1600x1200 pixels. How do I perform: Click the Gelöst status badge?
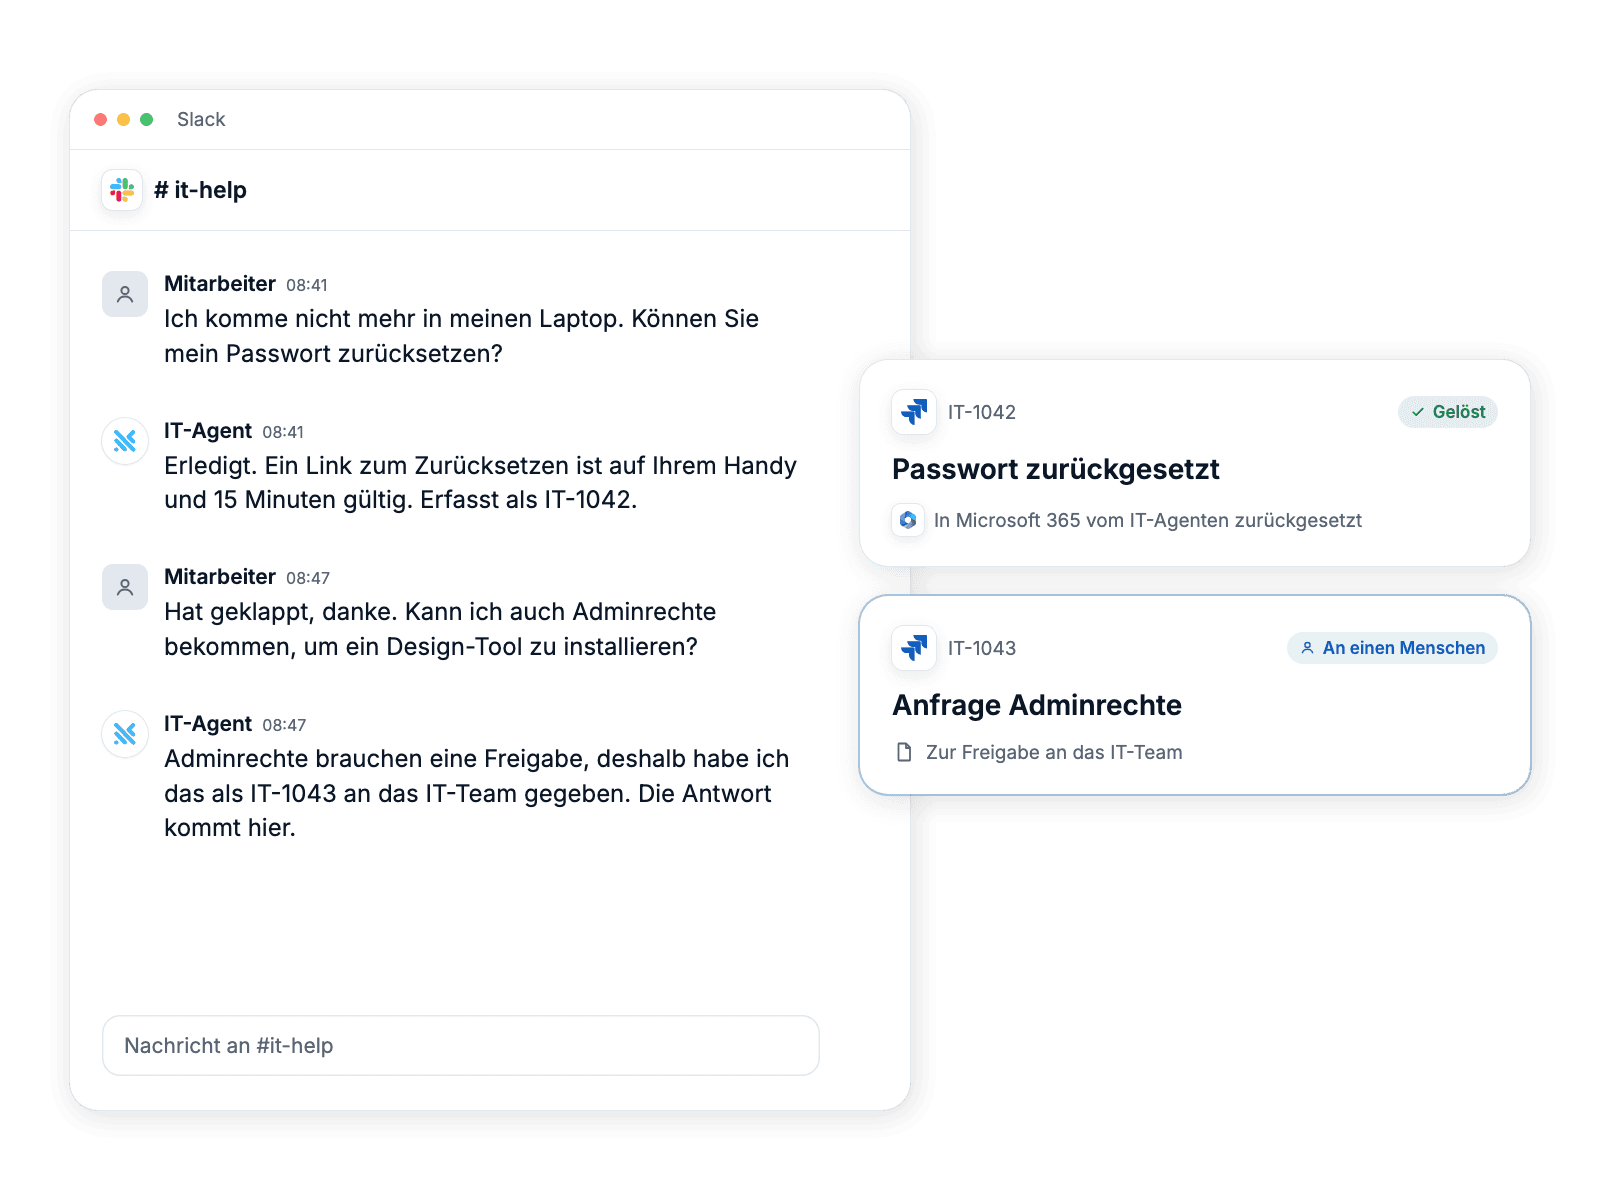pos(1448,412)
